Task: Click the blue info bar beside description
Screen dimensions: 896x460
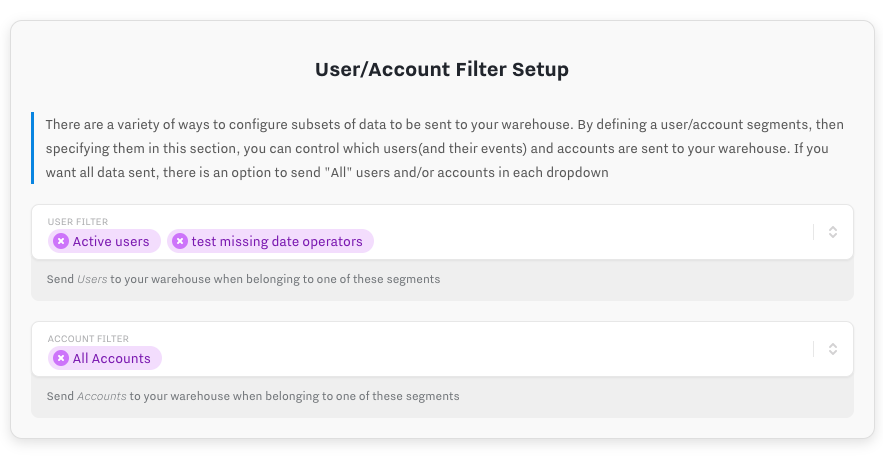Action: (33, 148)
